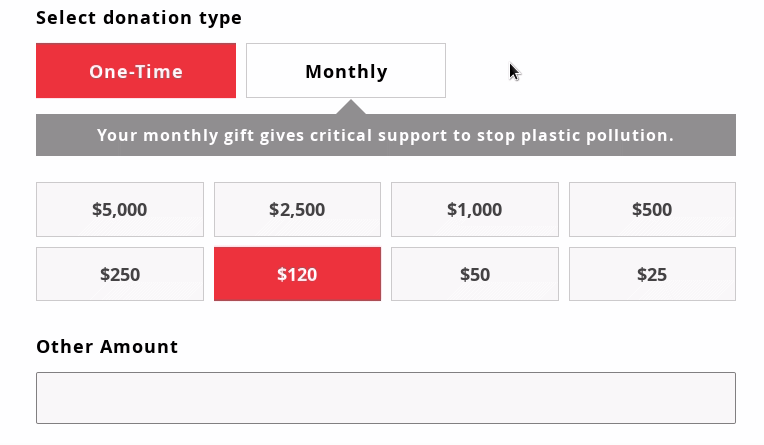Select the One-Time donation type
764x445 pixels.
click(136, 71)
